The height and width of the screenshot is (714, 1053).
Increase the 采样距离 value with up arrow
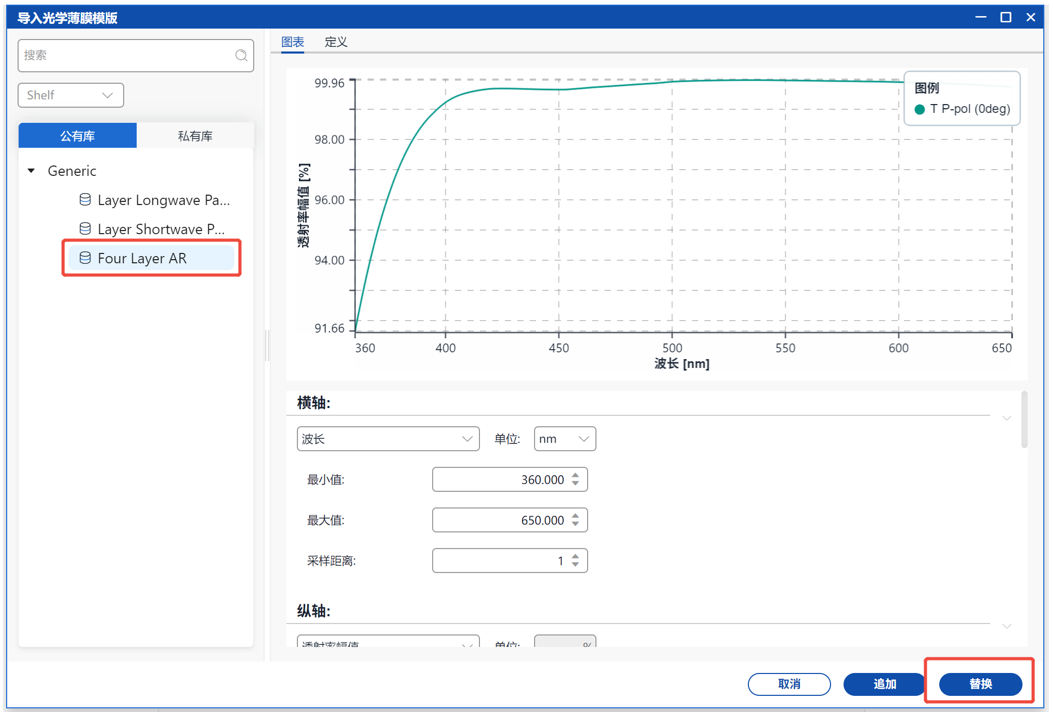click(x=576, y=556)
